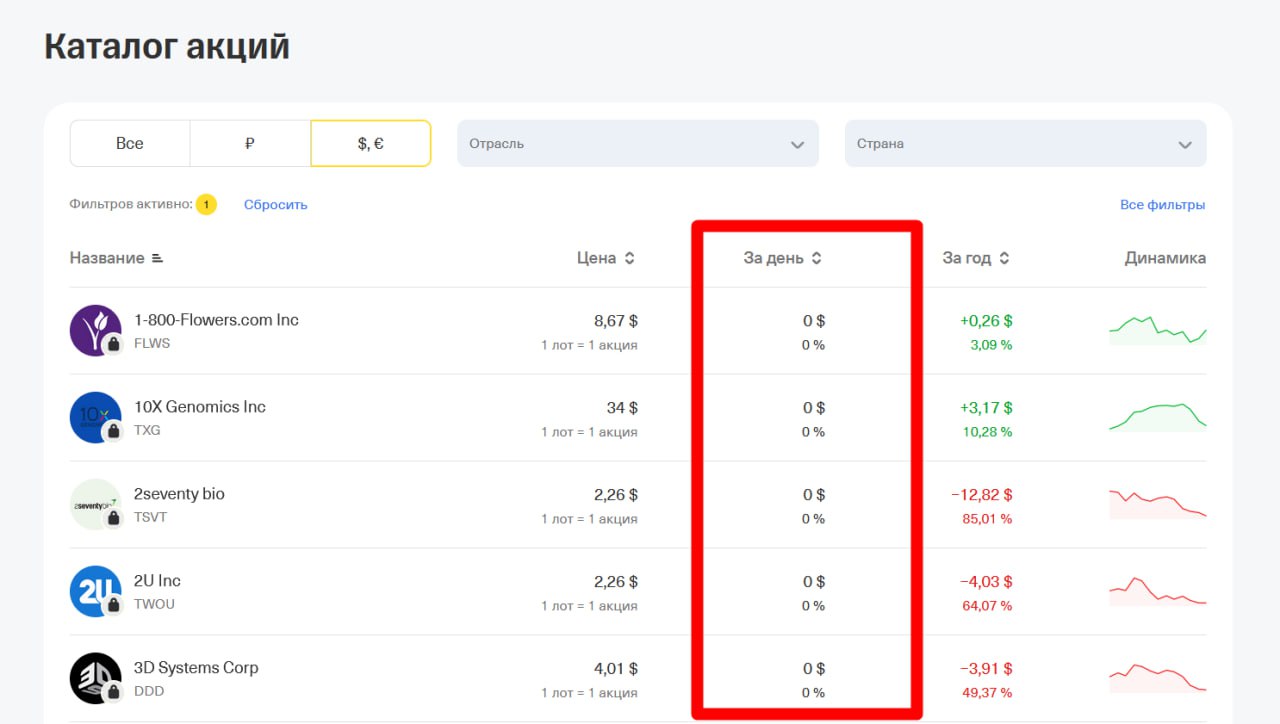The width and height of the screenshot is (1280, 724).
Task: Select the Все currency tab
Action: (130, 143)
